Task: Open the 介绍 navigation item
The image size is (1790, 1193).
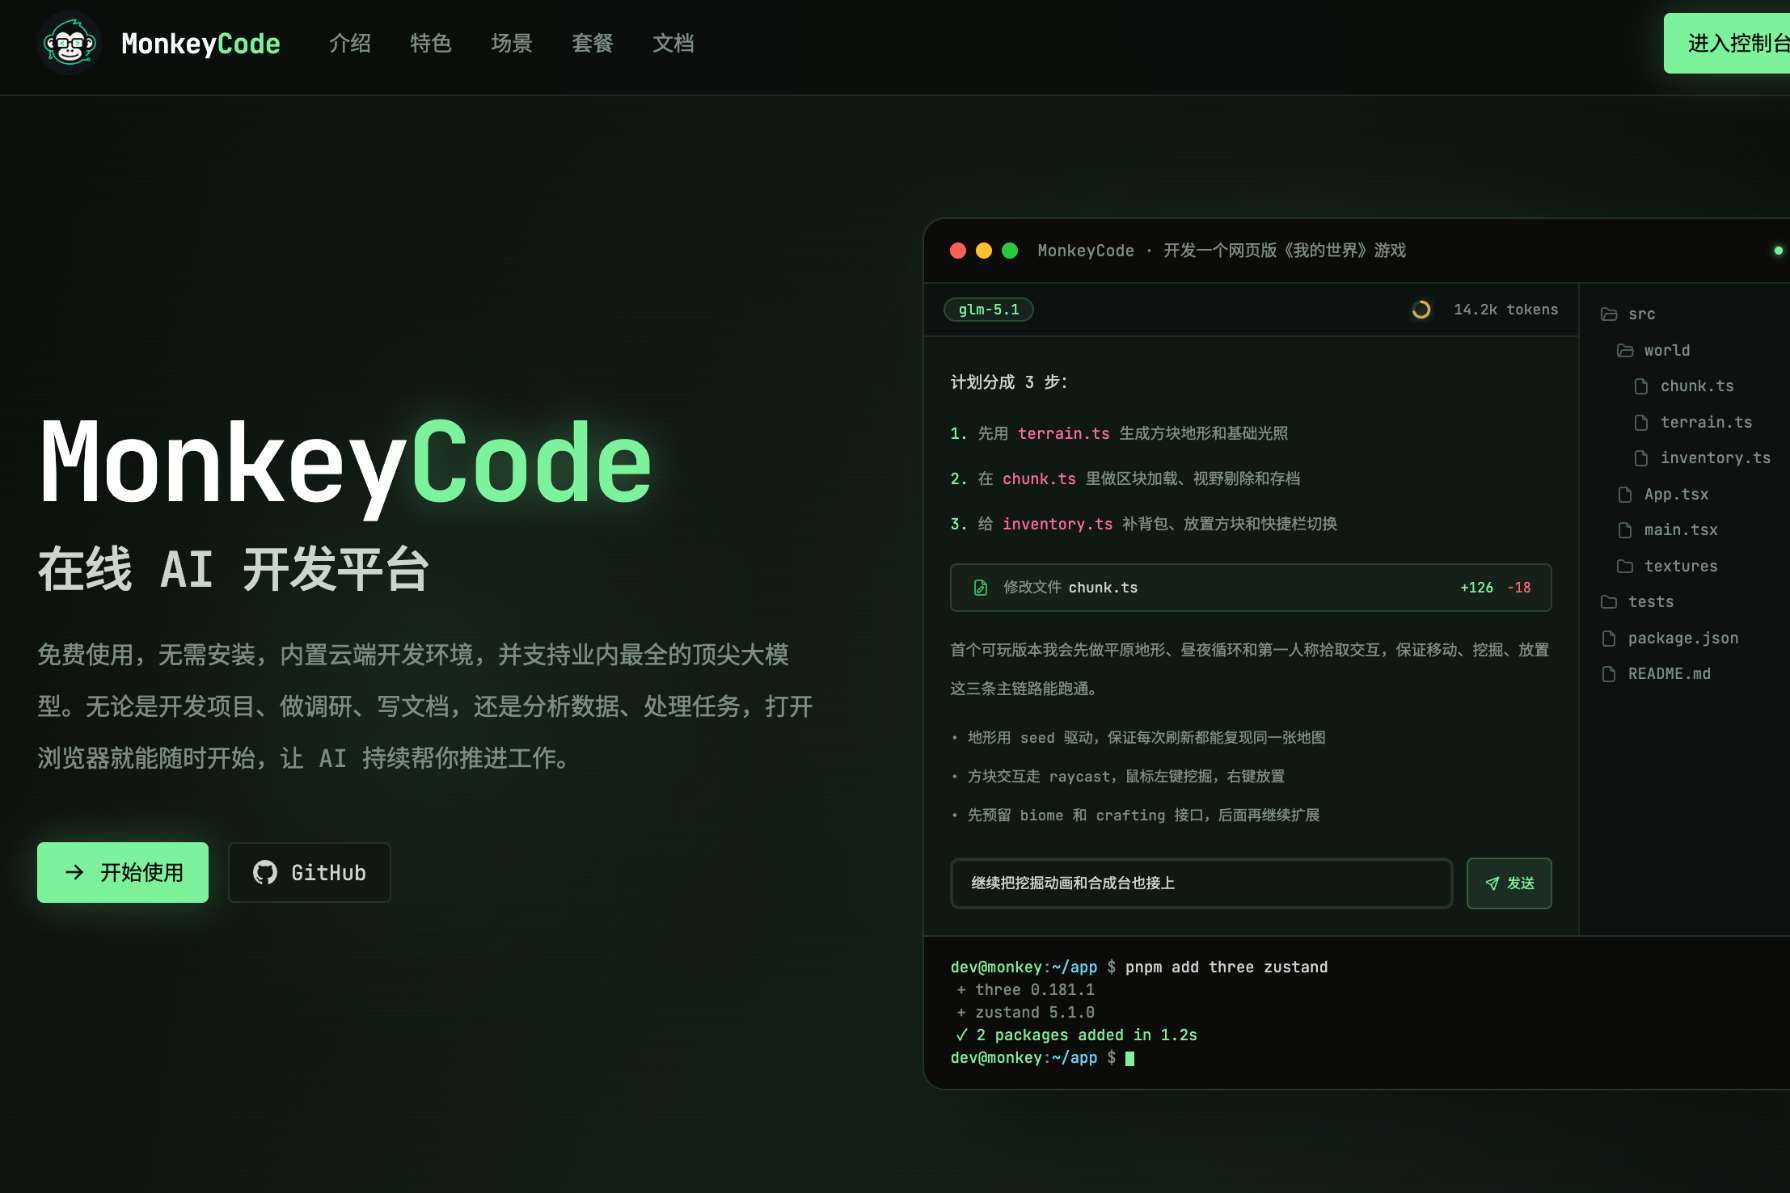Action: [350, 43]
